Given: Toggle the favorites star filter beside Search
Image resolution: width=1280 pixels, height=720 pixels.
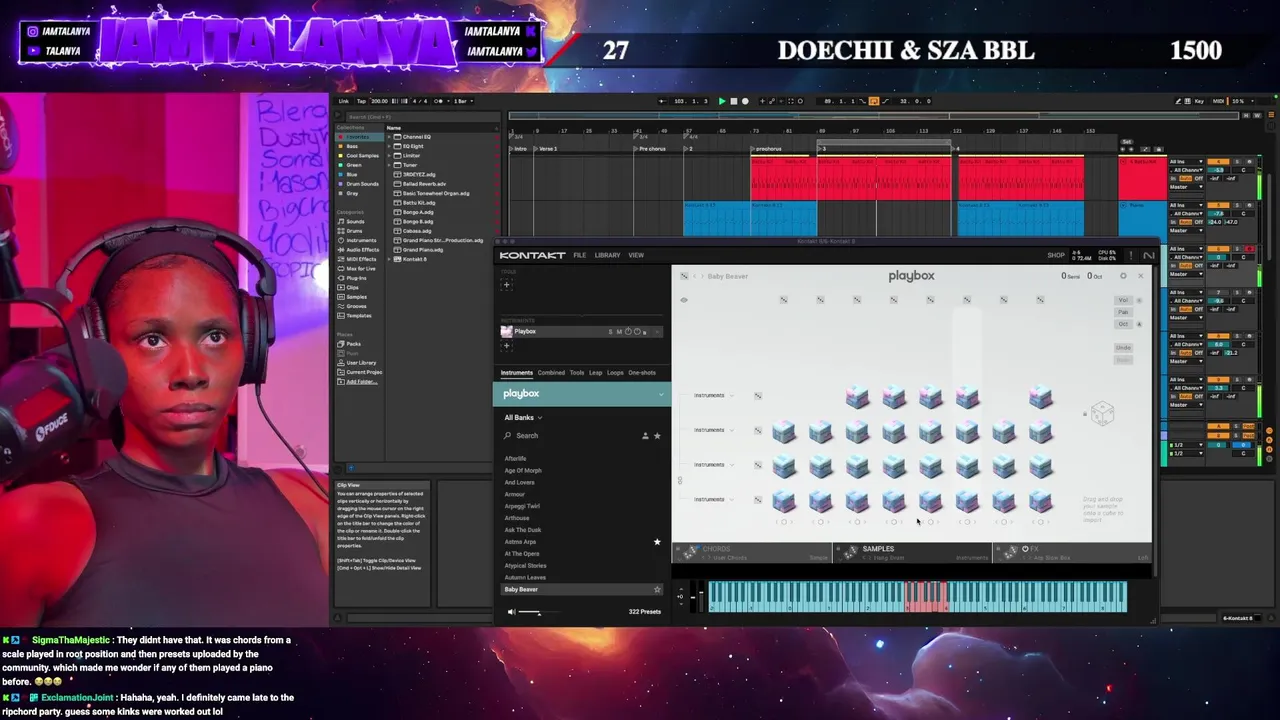Looking at the screenshot, I should [x=657, y=436].
